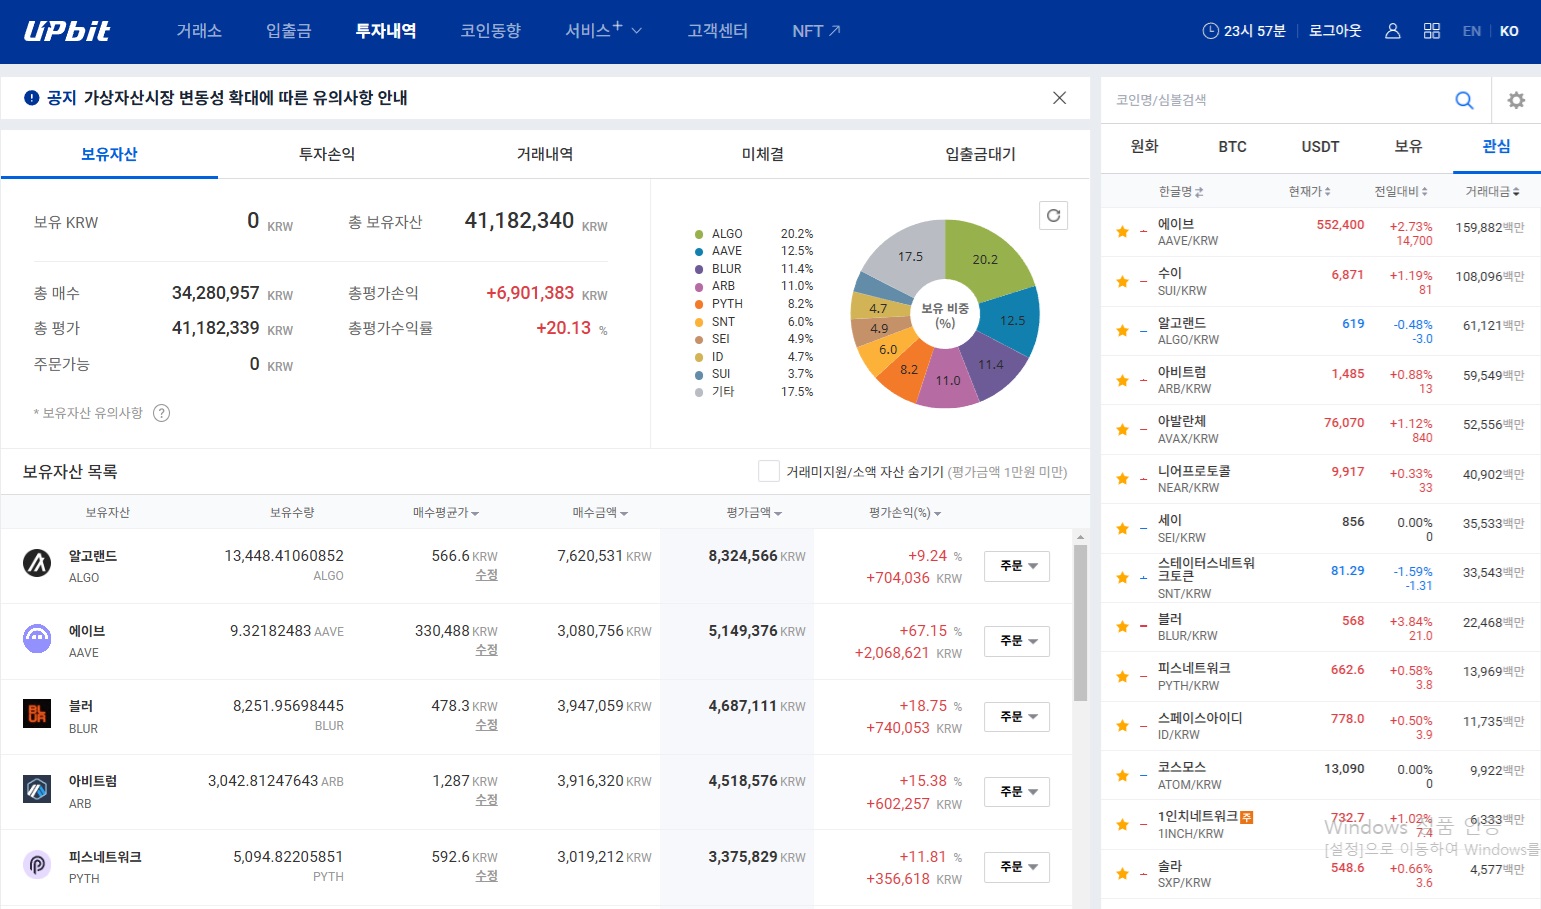Screen dimensions: 1541x909
Task: Click the notice info icon
Action: [31, 98]
